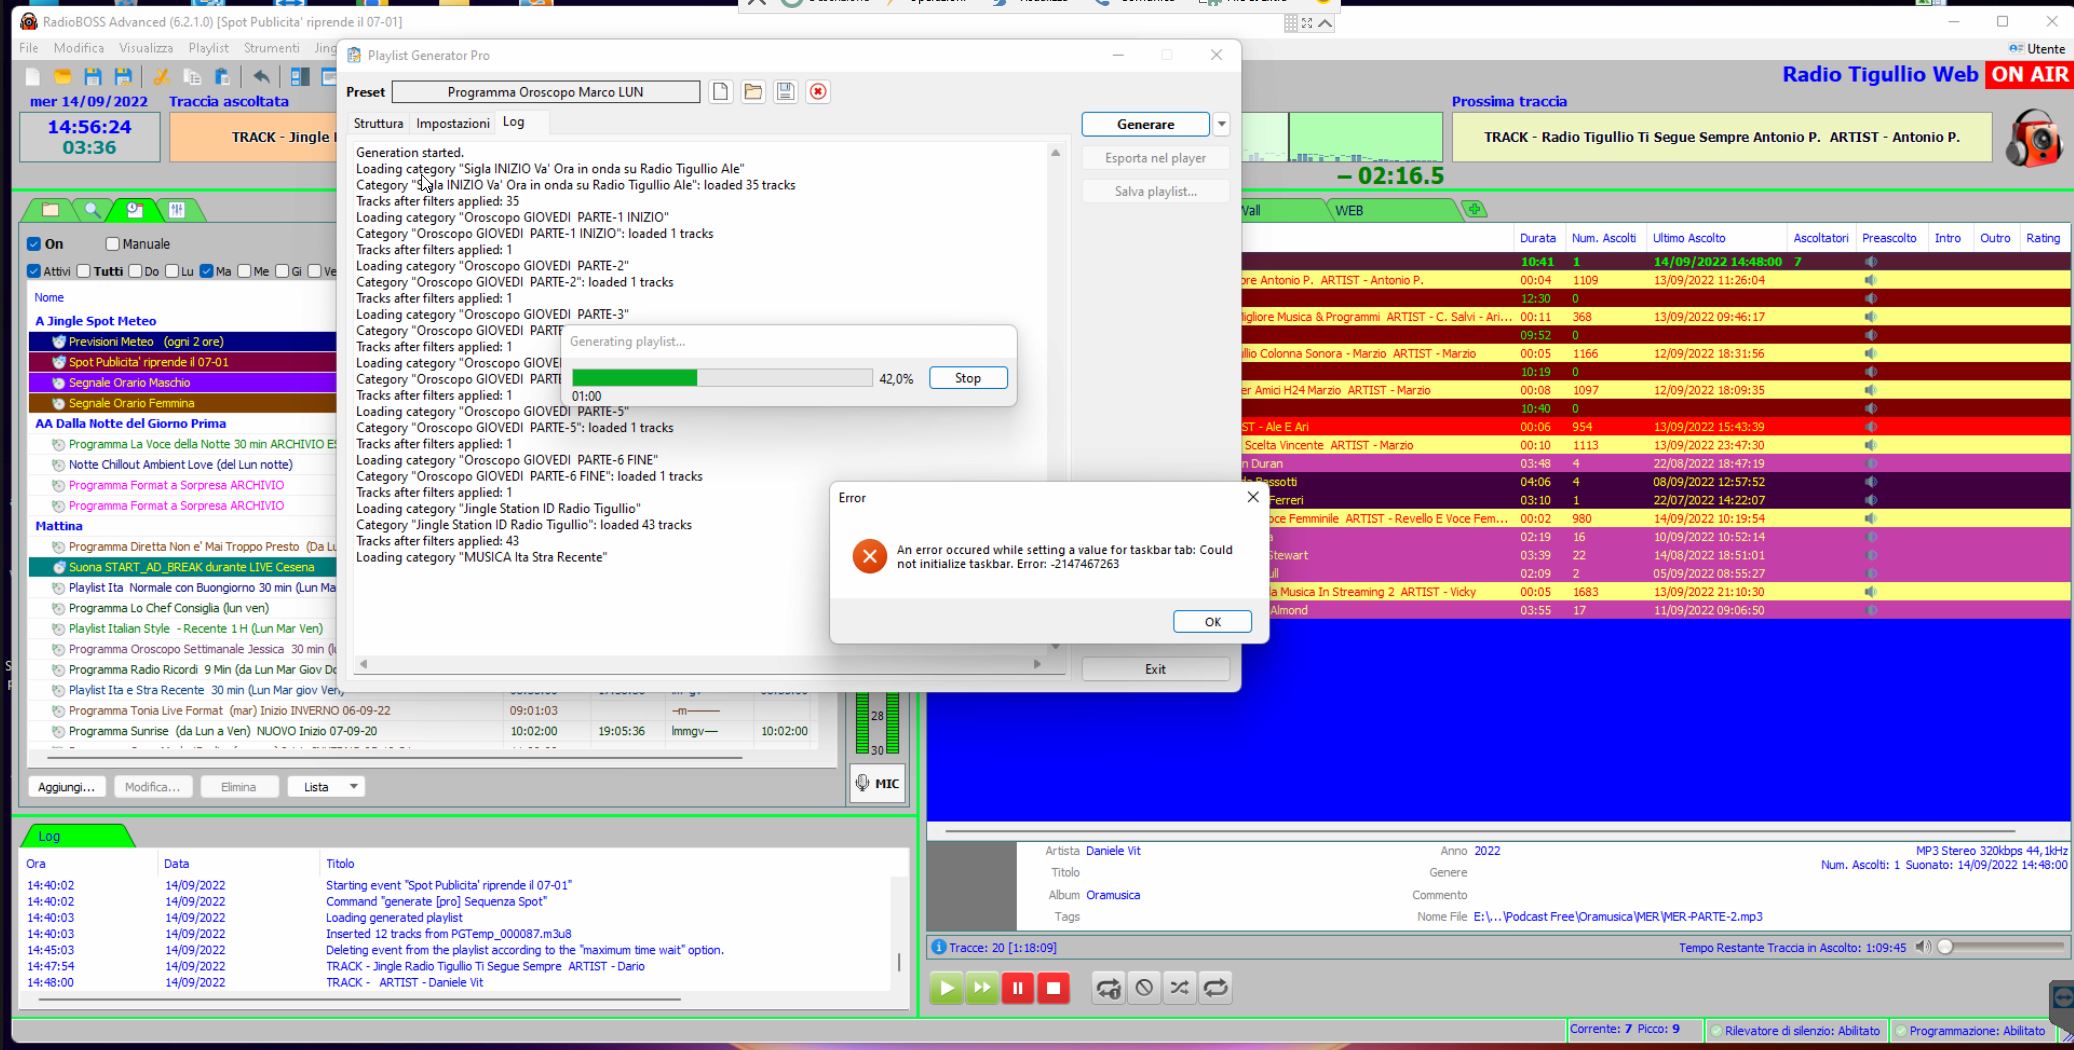The image size is (2074, 1050).
Task: Click Aggiungi... button under events list
Action: pos(66,787)
